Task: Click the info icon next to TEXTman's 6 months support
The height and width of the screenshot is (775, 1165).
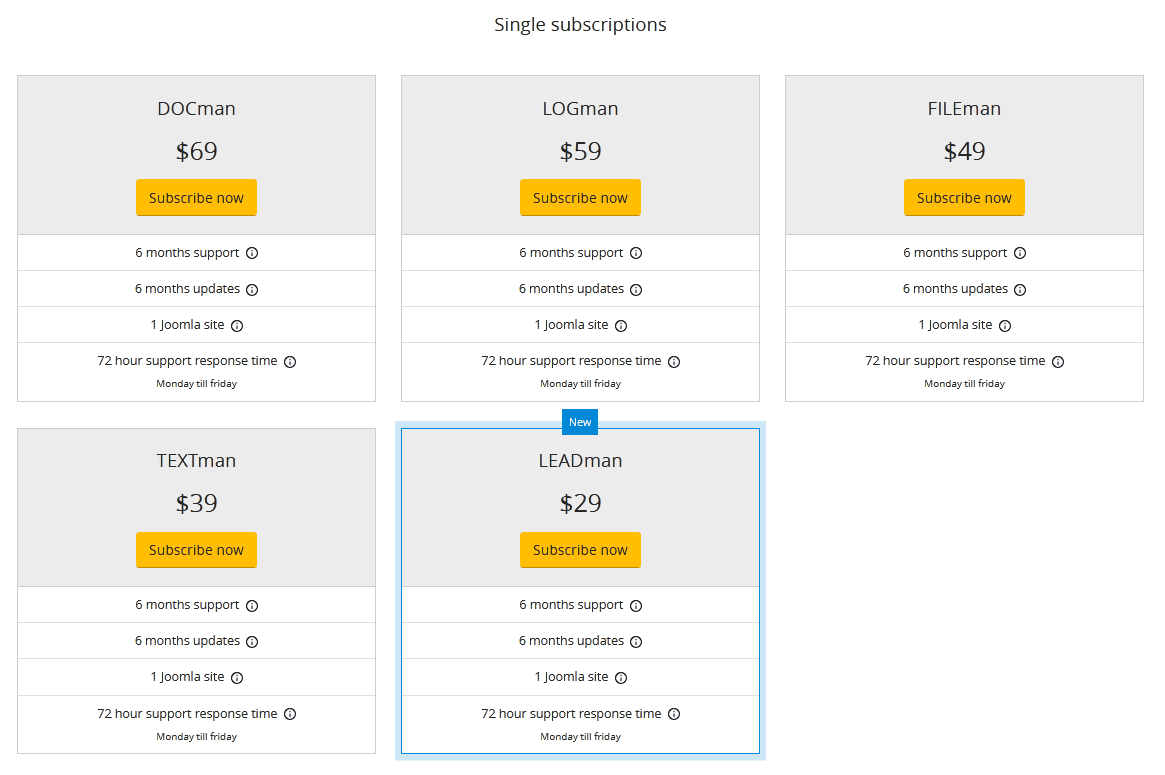Action: (x=252, y=605)
